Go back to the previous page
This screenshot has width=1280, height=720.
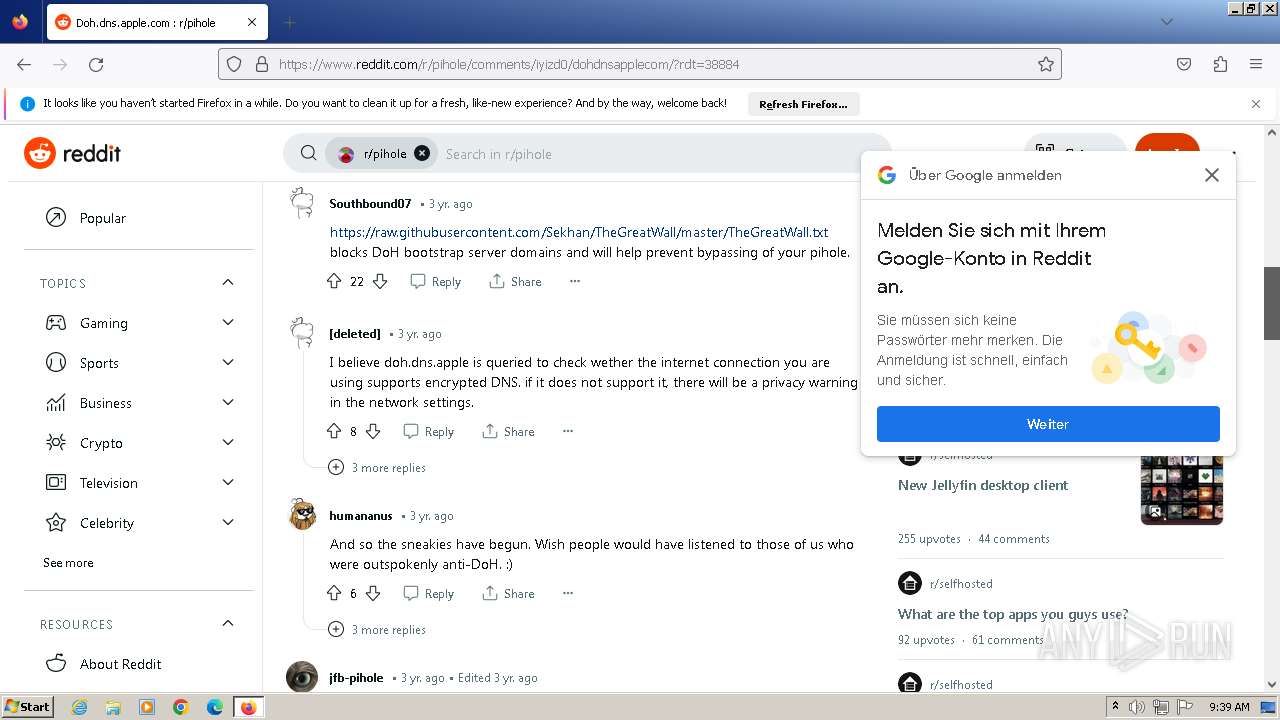point(24,64)
